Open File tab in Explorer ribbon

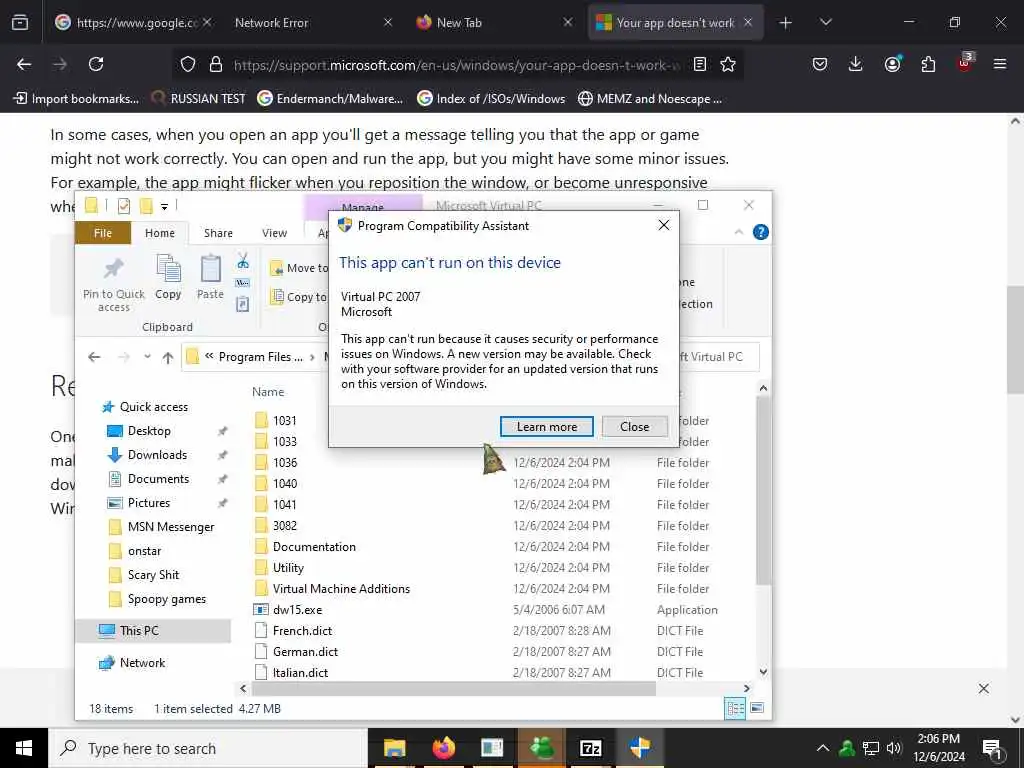click(103, 233)
